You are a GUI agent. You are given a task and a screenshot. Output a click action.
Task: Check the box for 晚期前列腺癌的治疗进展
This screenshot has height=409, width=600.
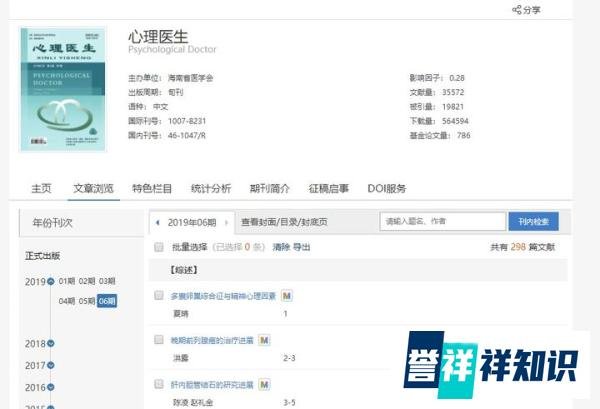[x=159, y=340]
